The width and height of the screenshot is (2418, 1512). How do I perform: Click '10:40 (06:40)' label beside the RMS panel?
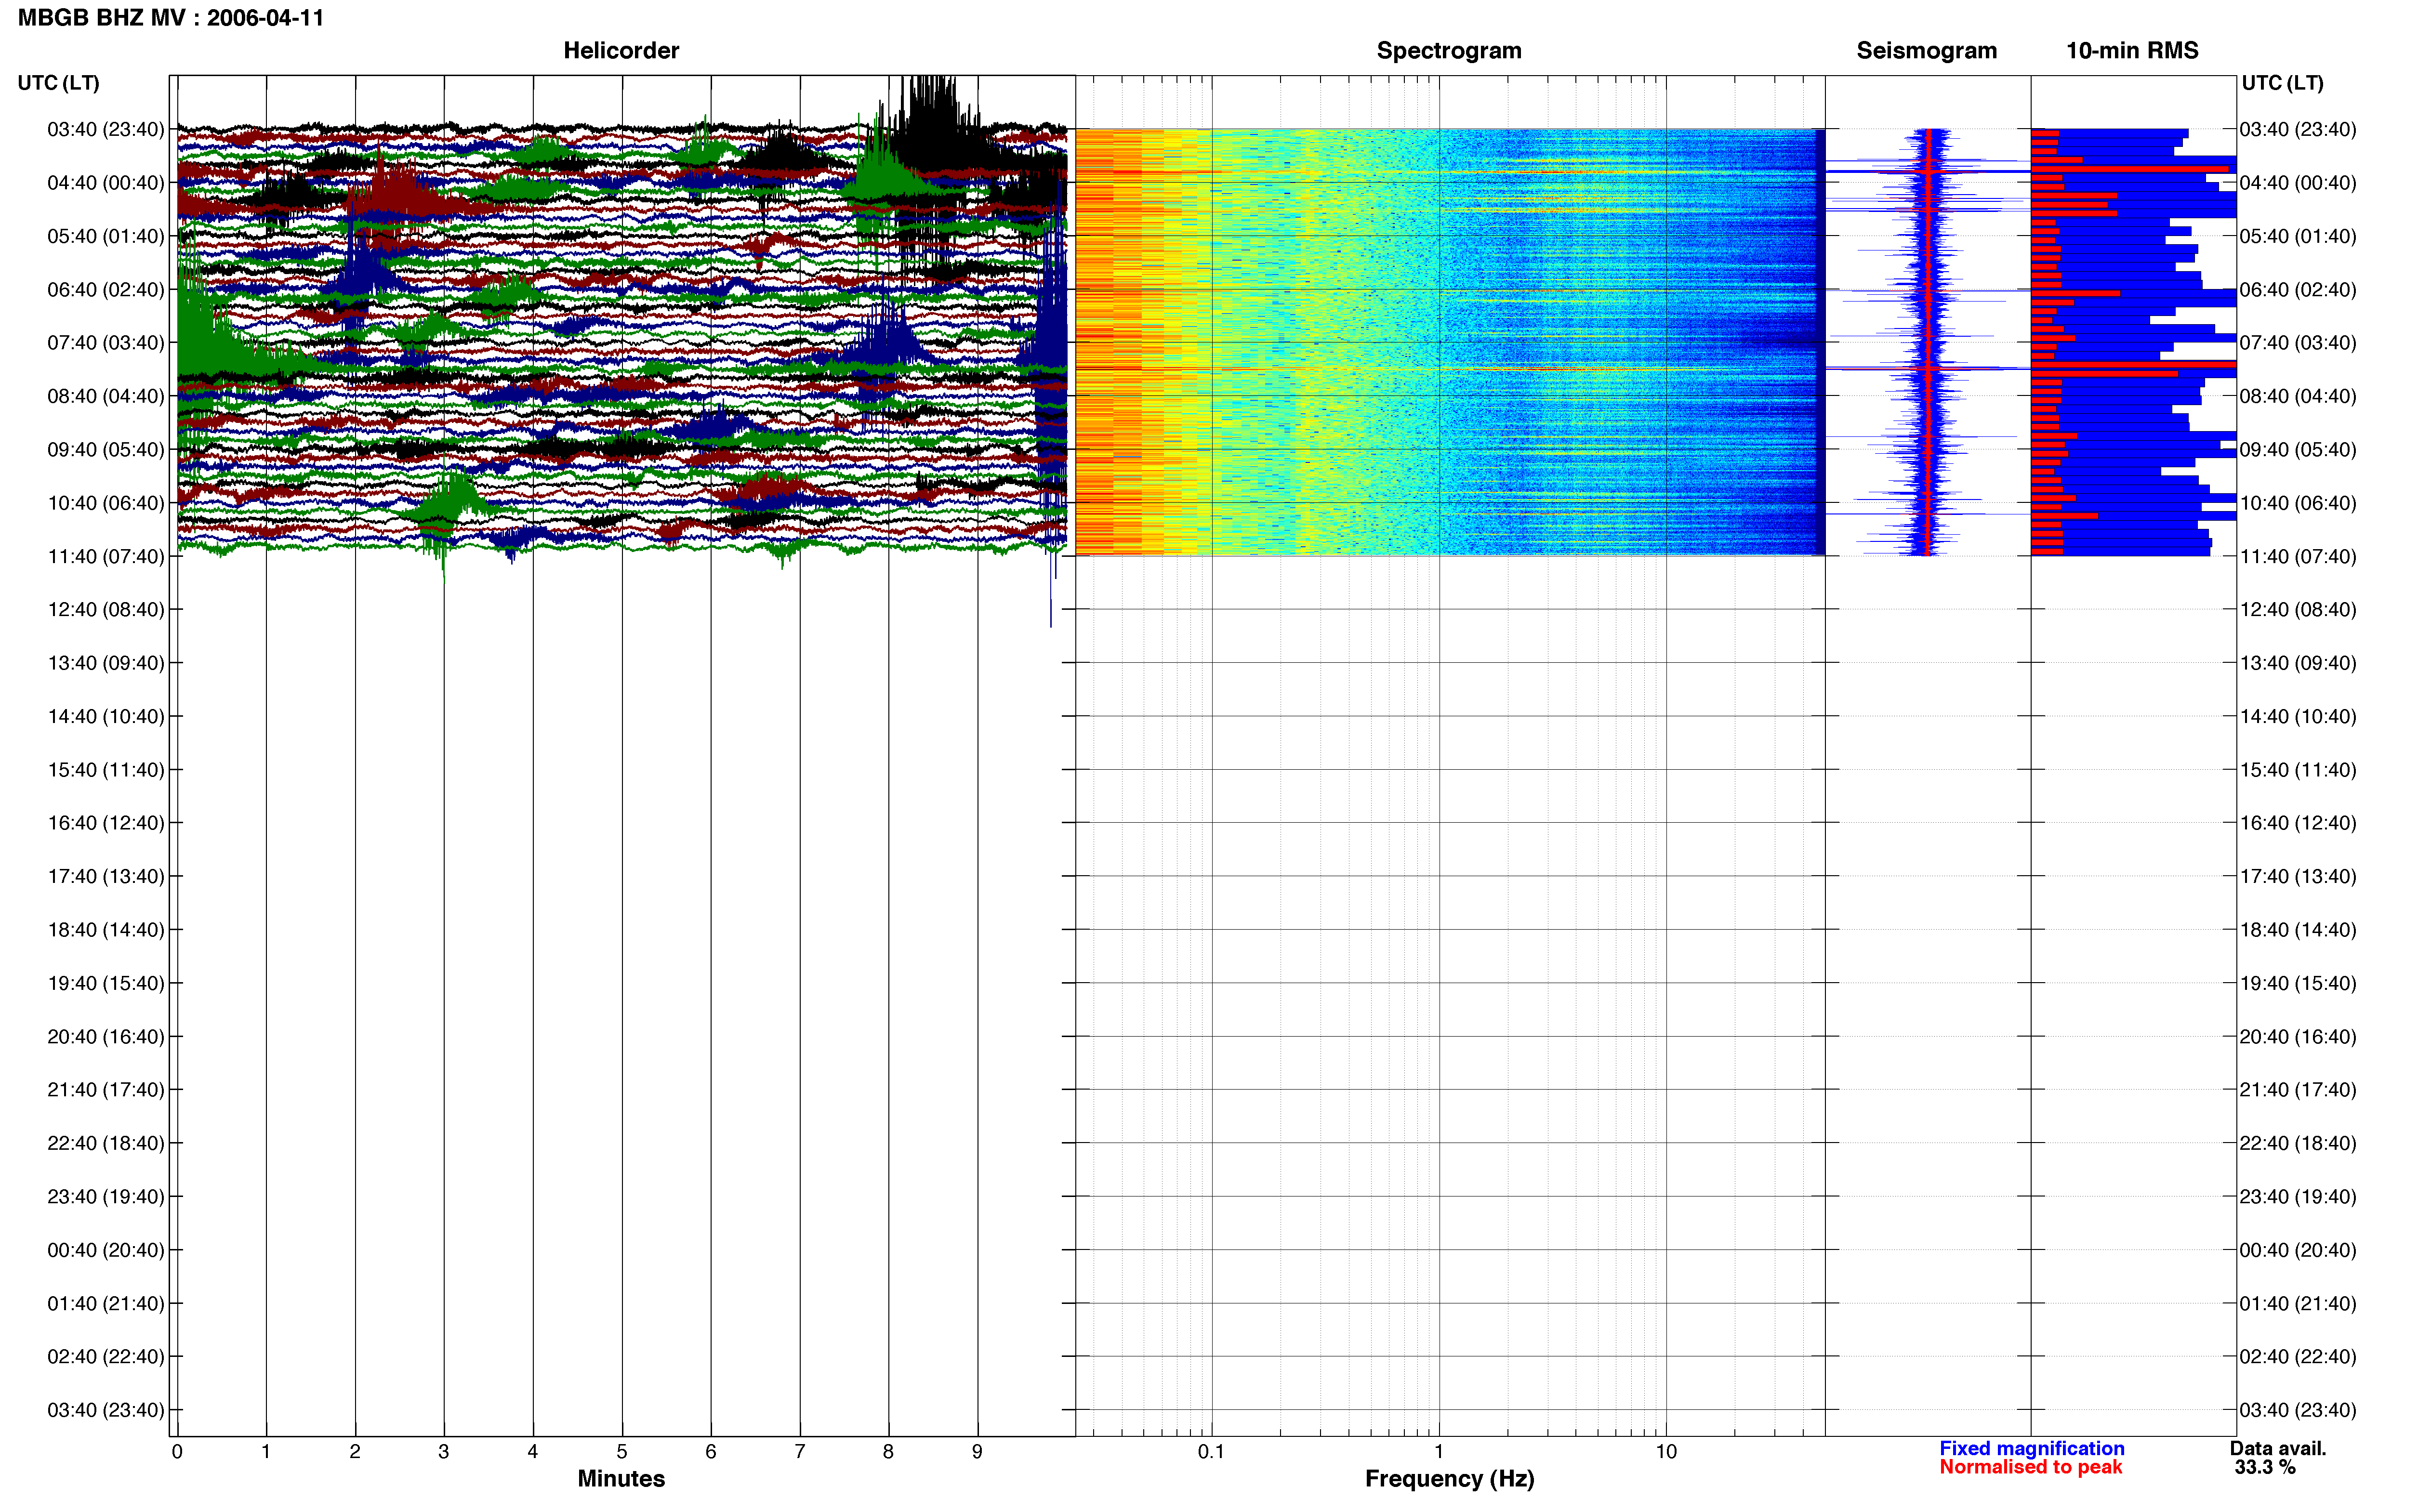coord(2298,503)
